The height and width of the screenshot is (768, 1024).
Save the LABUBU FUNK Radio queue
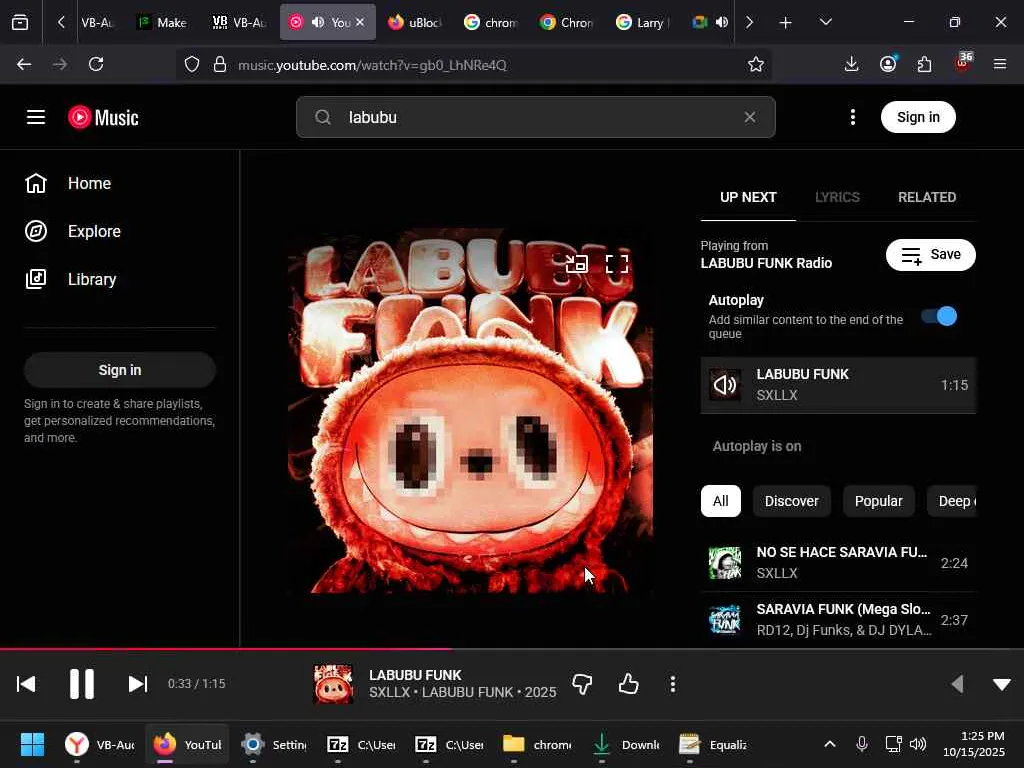pyautogui.click(x=931, y=255)
